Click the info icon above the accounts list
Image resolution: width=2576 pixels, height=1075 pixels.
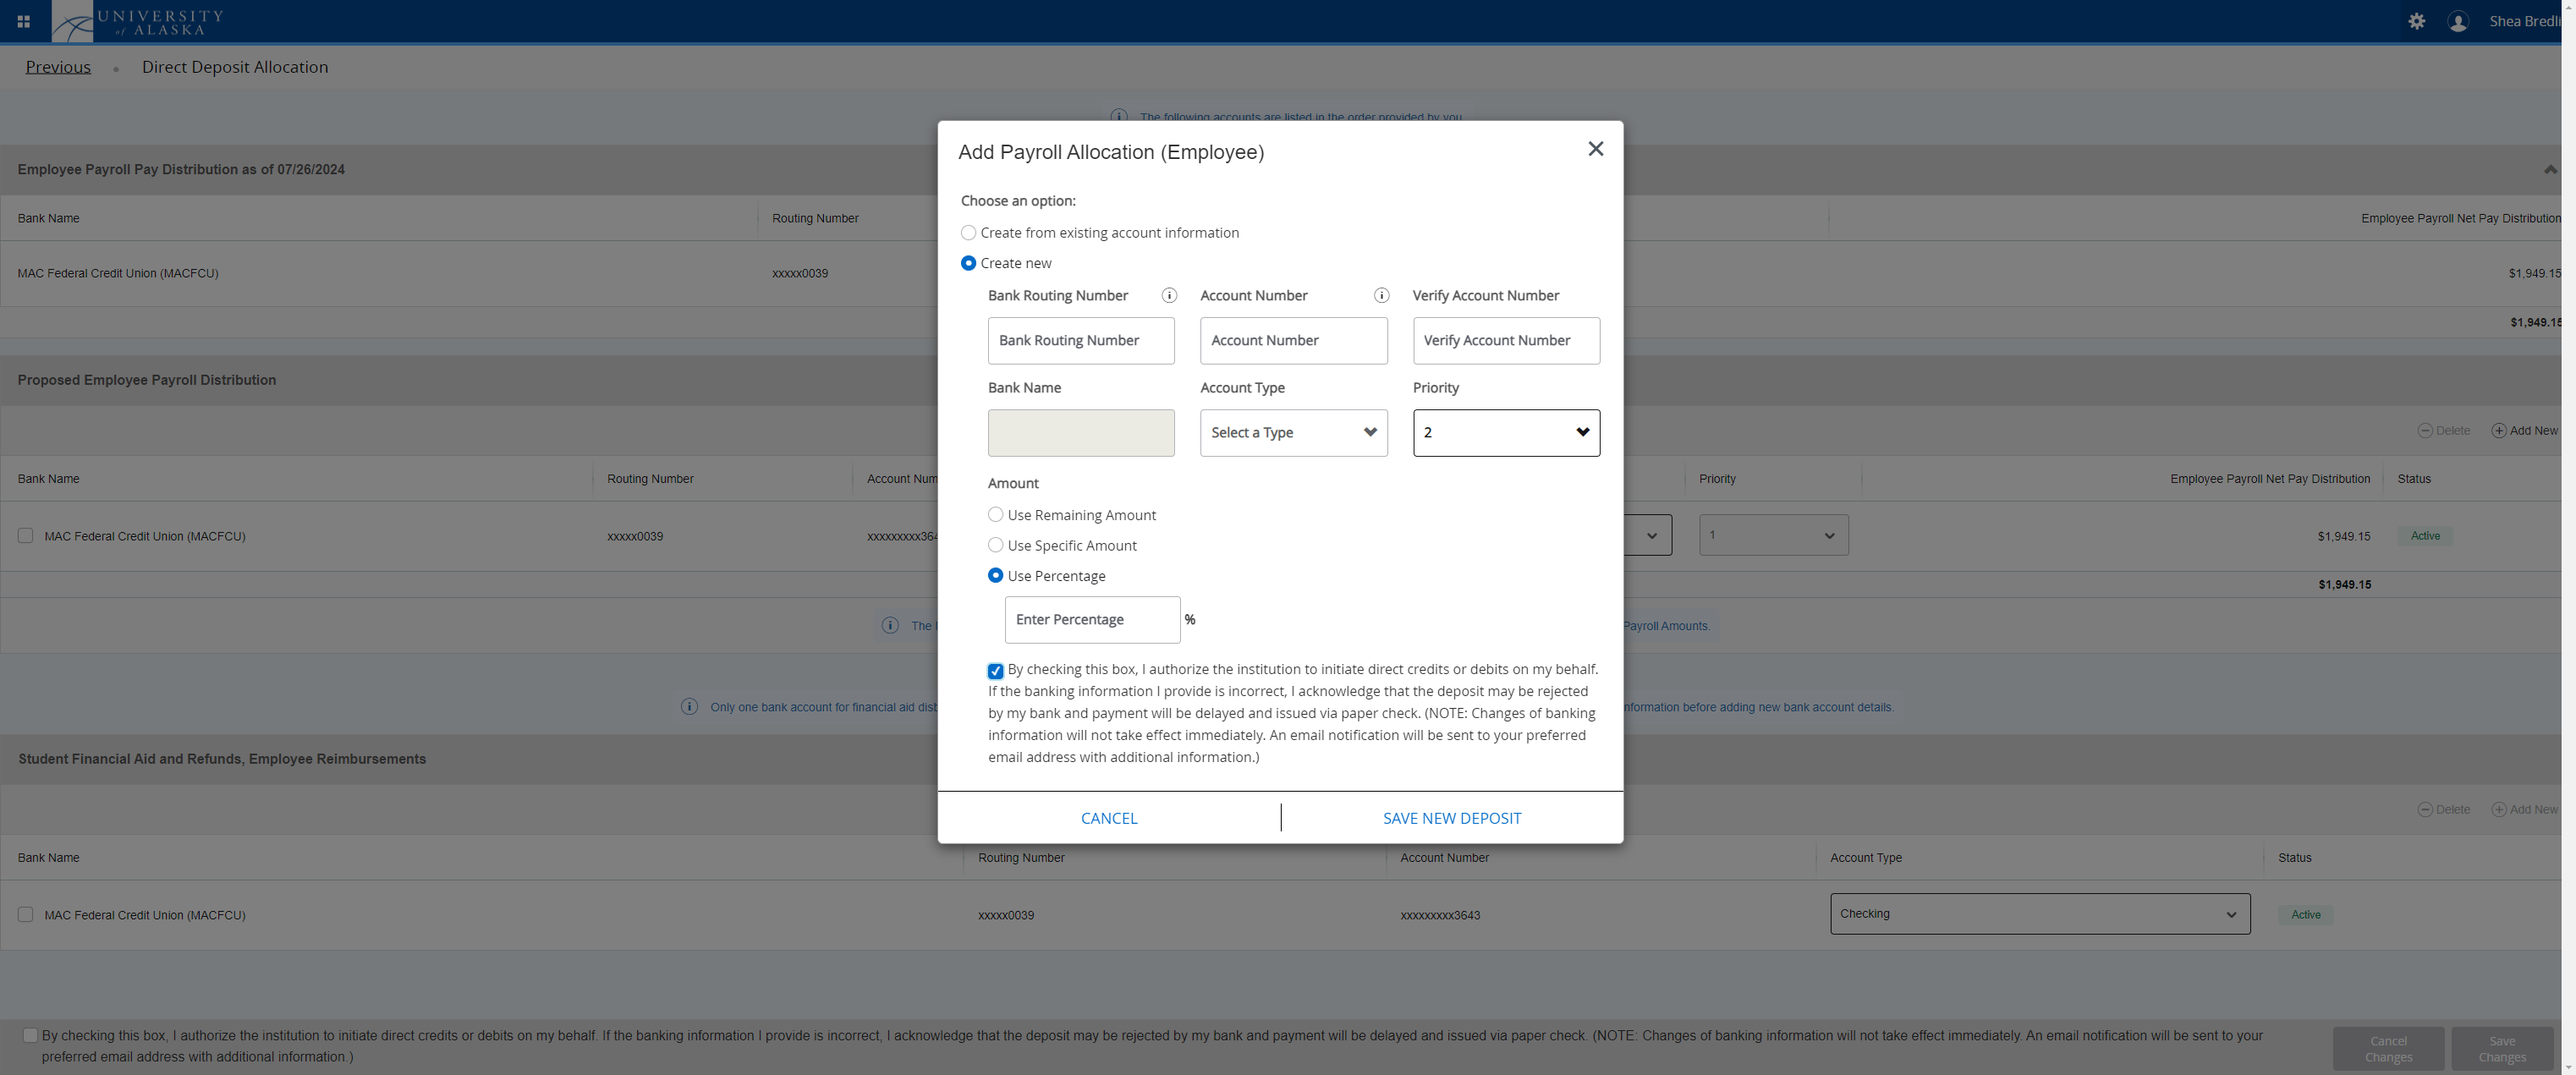(1119, 117)
